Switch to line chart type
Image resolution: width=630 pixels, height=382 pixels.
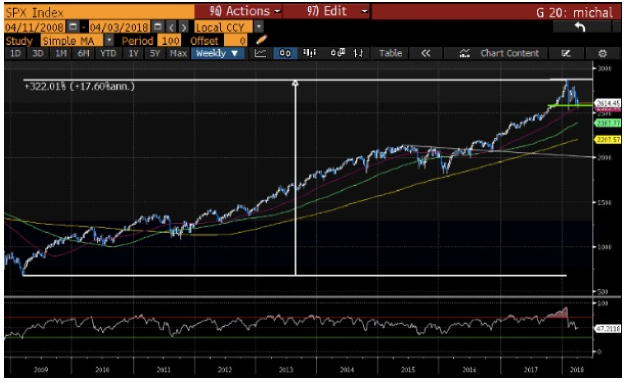pos(260,53)
